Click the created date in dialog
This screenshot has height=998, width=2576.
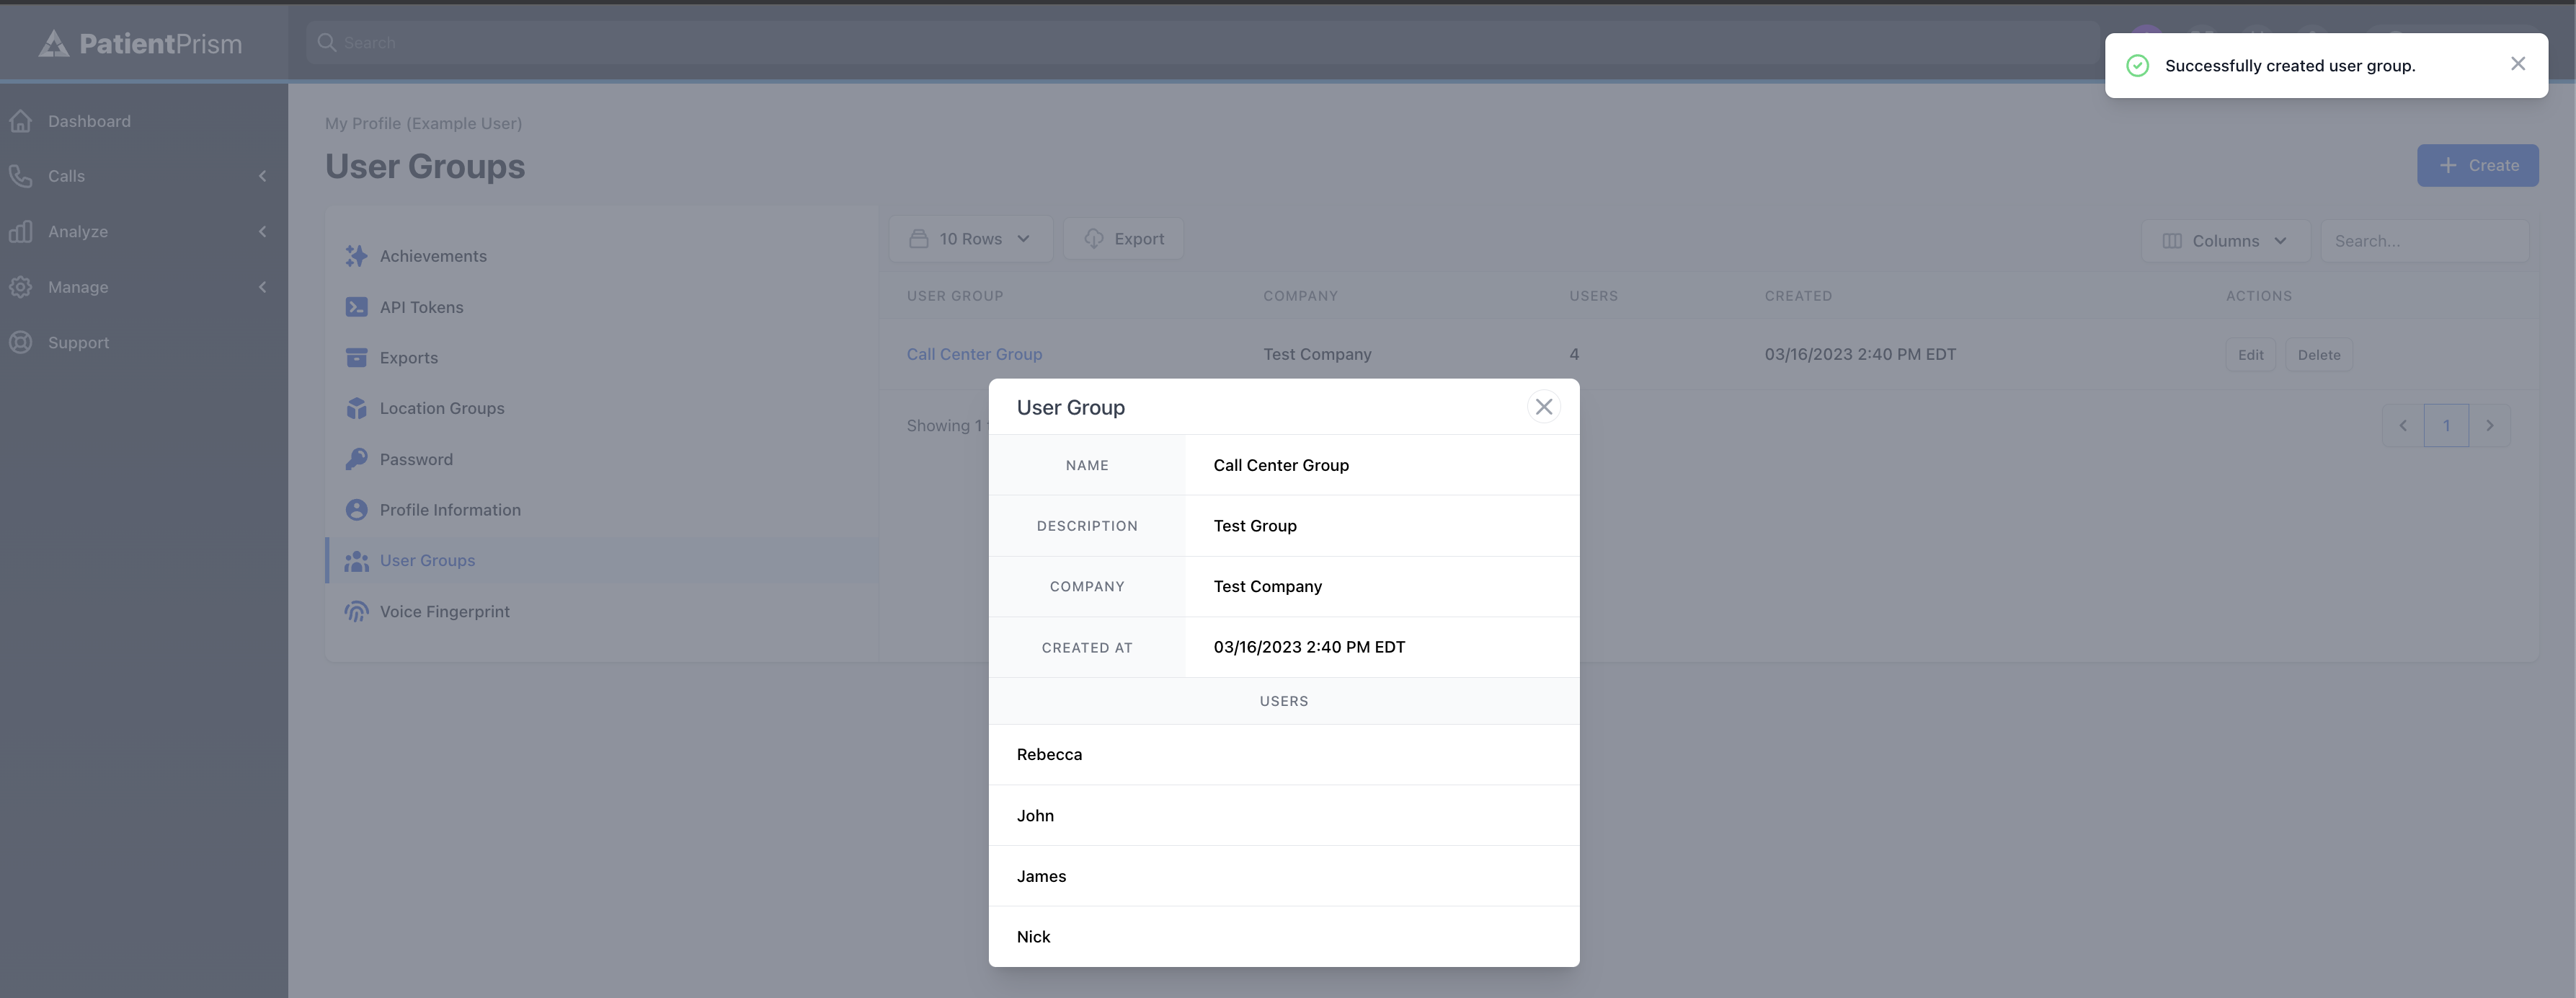(1309, 647)
